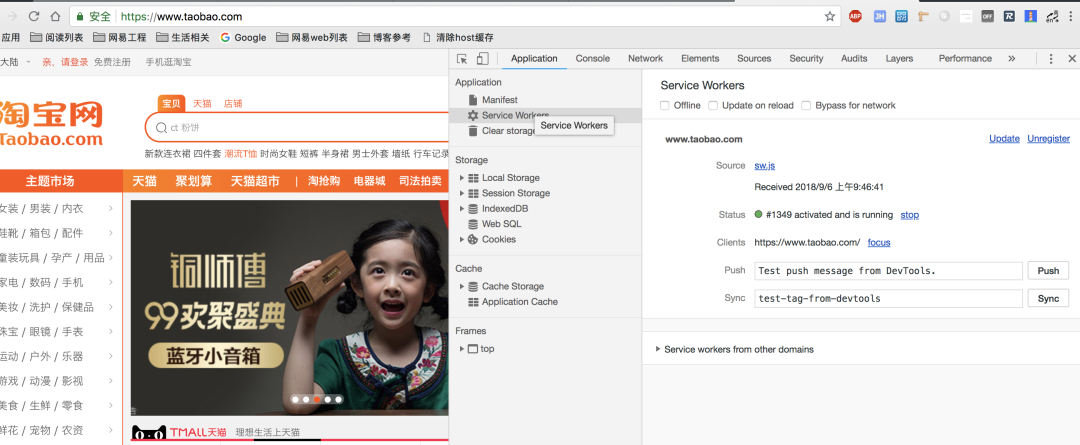Toggle the device toolbar icon
Screen dimensions: 1080x445
tap(482, 59)
